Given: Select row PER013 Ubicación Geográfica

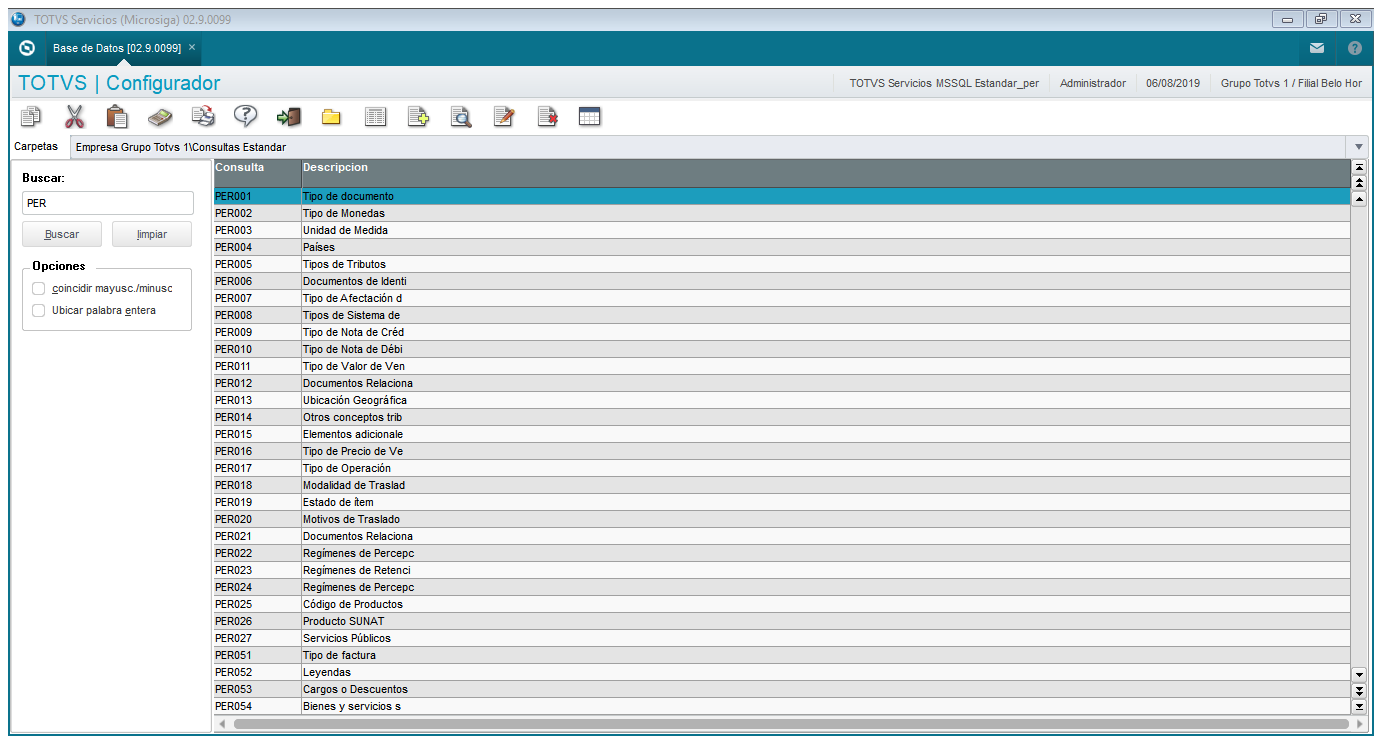Looking at the screenshot, I should [x=782, y=400].
